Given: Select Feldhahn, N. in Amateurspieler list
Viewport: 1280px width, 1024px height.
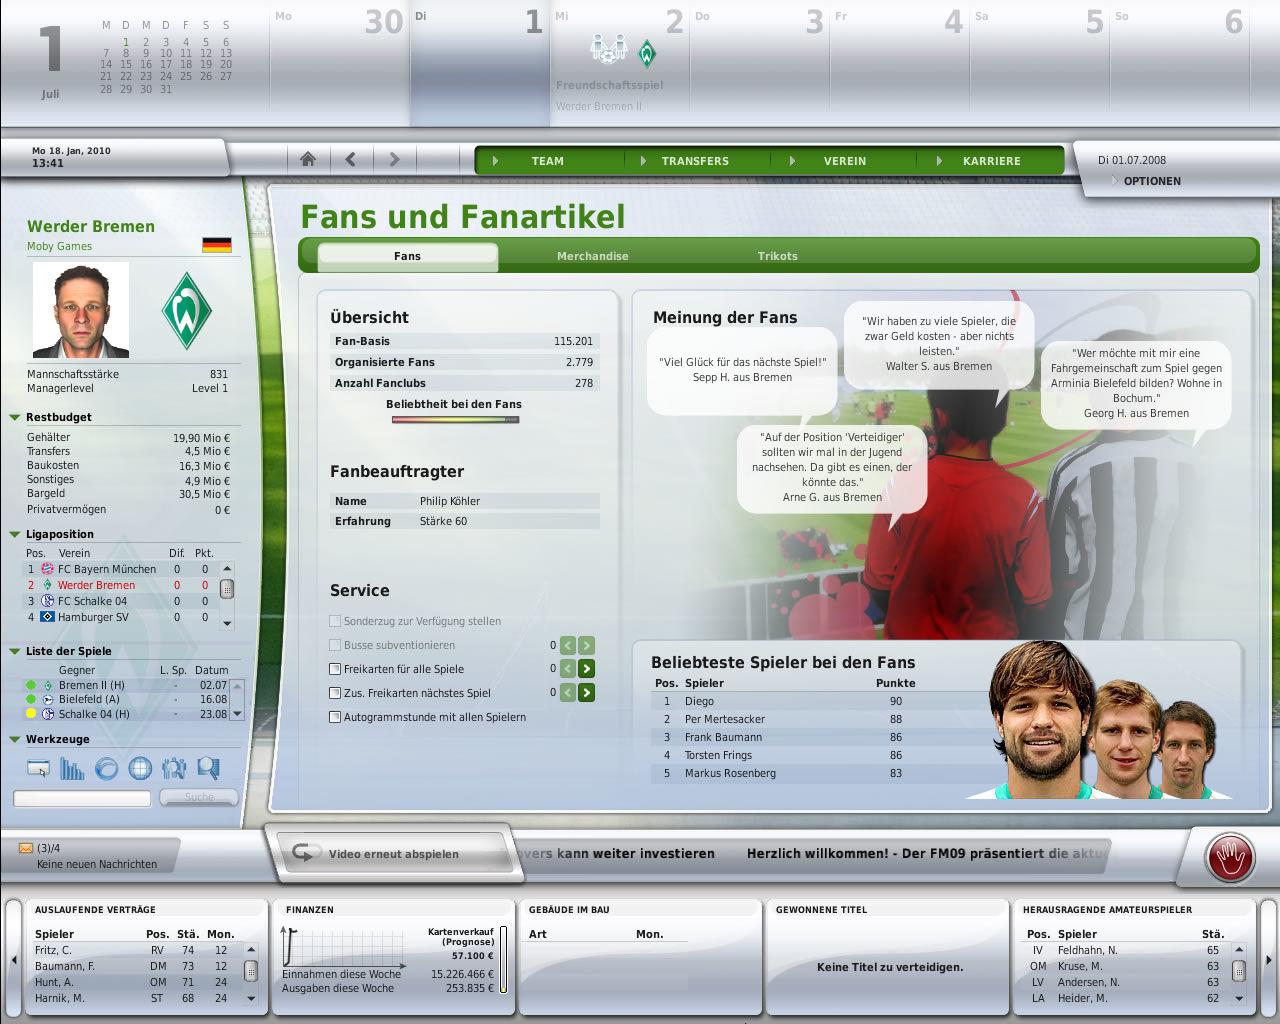Looking at the screenshot, I should click(x=1125, y=950).
